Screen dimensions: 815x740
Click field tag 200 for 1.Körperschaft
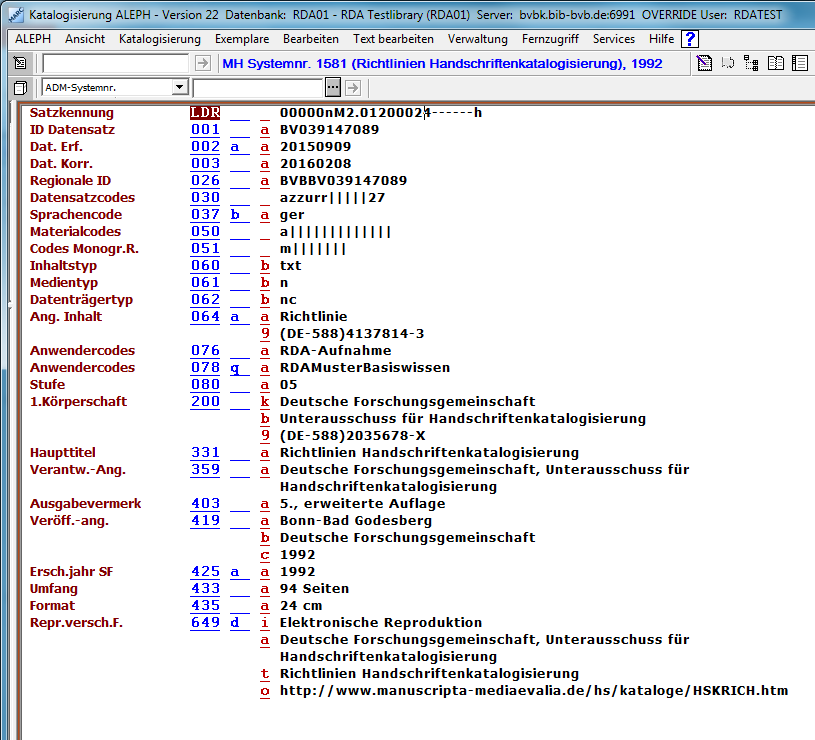[205, 402]
